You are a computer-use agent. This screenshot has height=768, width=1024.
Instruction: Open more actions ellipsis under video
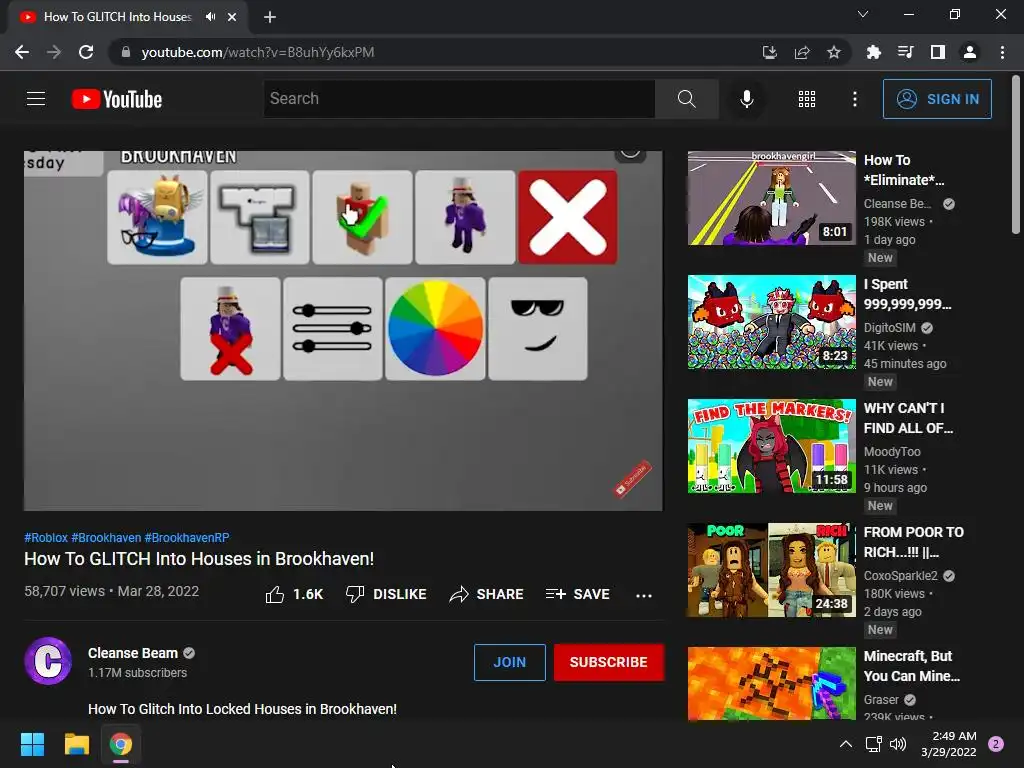point(644,595)
